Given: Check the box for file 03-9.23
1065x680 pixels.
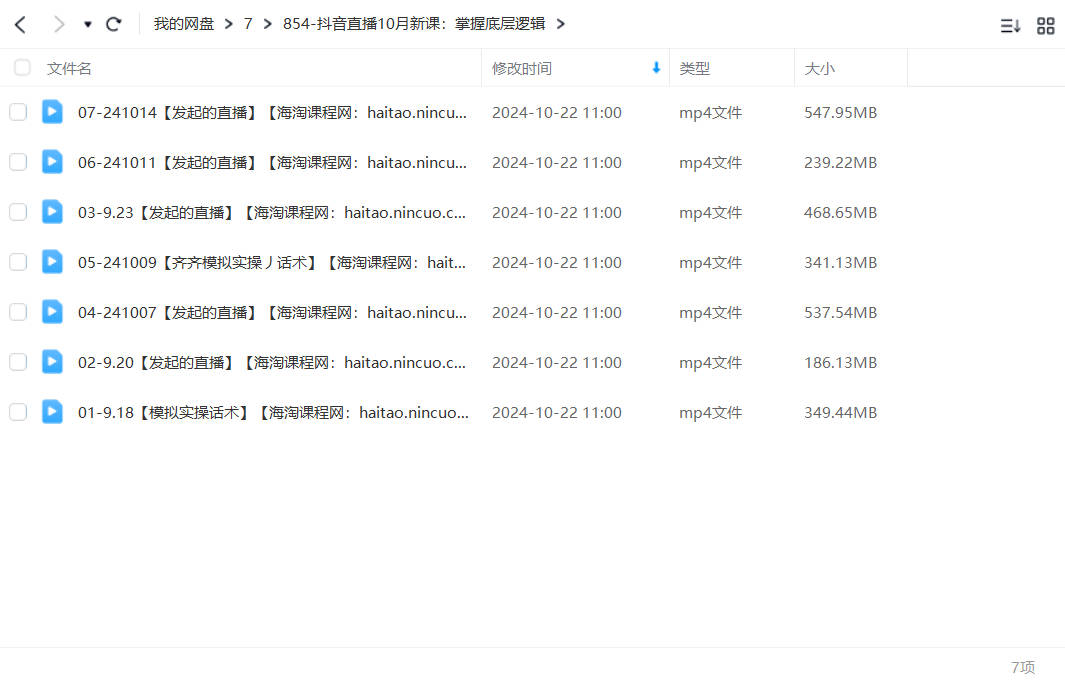Looking at the screenshot, I should point(18,212).
